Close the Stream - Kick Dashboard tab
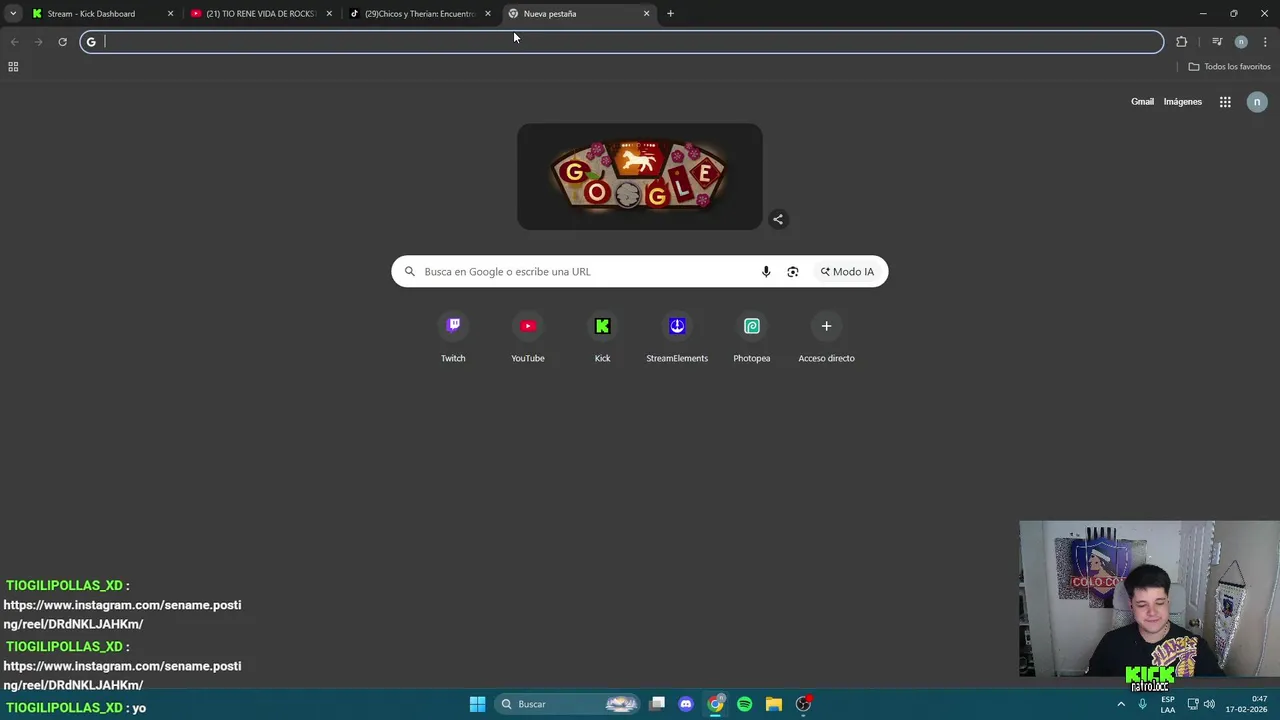The width and height of the screenshot is (1280, 720). 170,14
